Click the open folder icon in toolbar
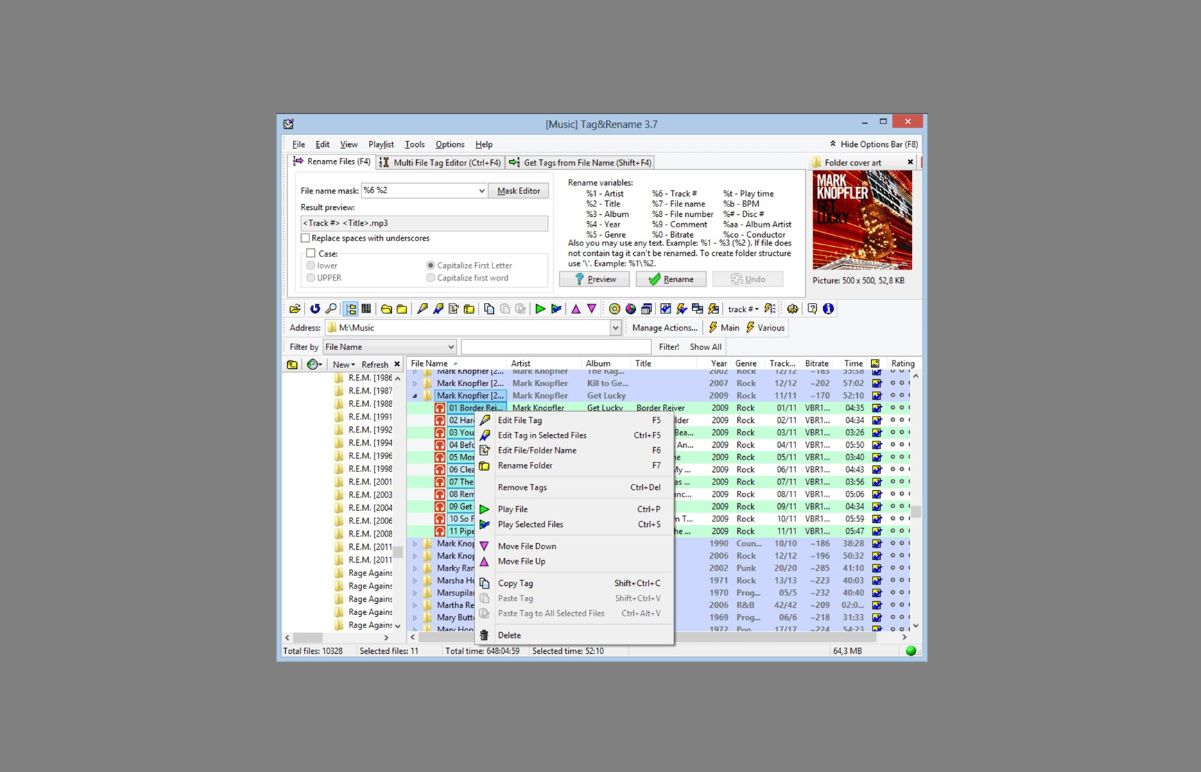 pos(295,309)
